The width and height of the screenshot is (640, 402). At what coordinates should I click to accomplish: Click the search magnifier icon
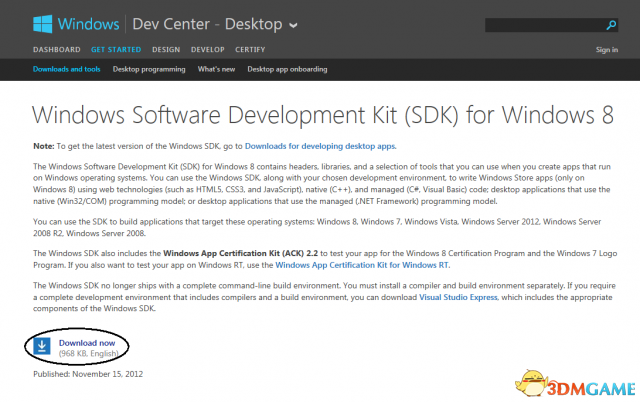(611, 25)
